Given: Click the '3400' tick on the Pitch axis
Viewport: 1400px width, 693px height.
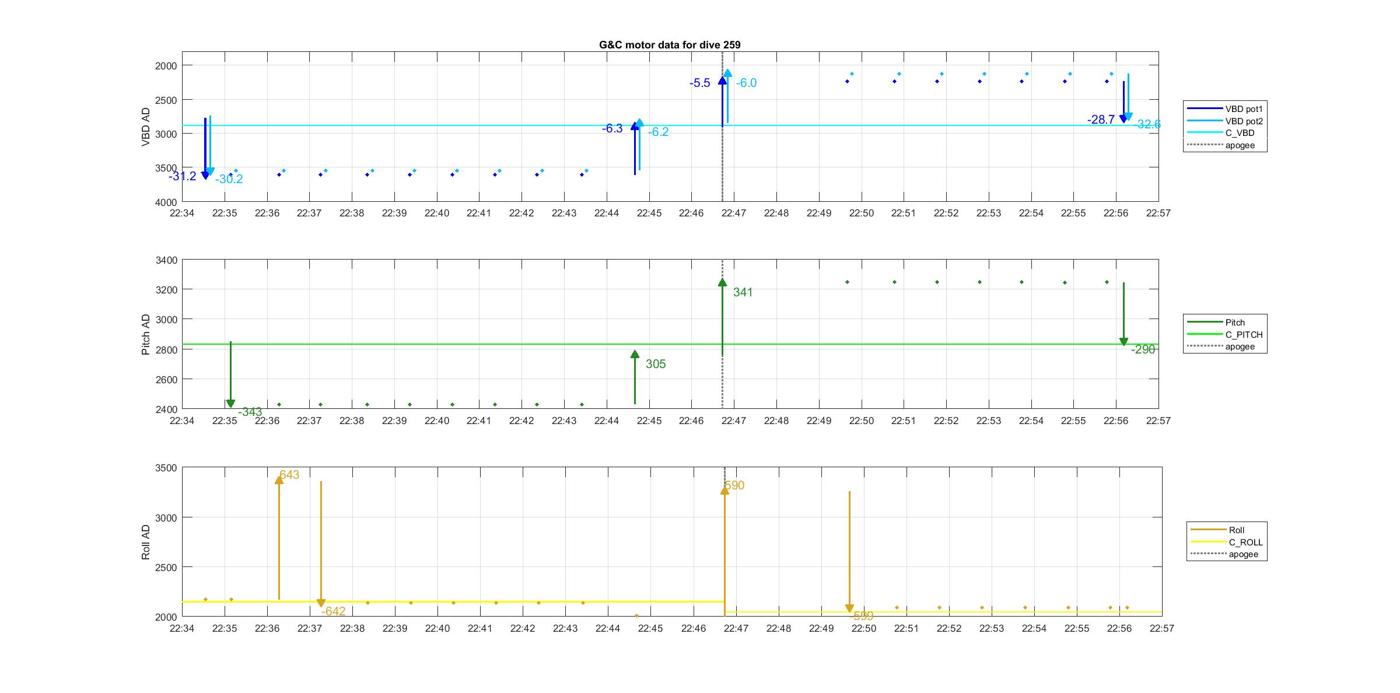Looking at the screenshot, I should [x=166, y=261].
